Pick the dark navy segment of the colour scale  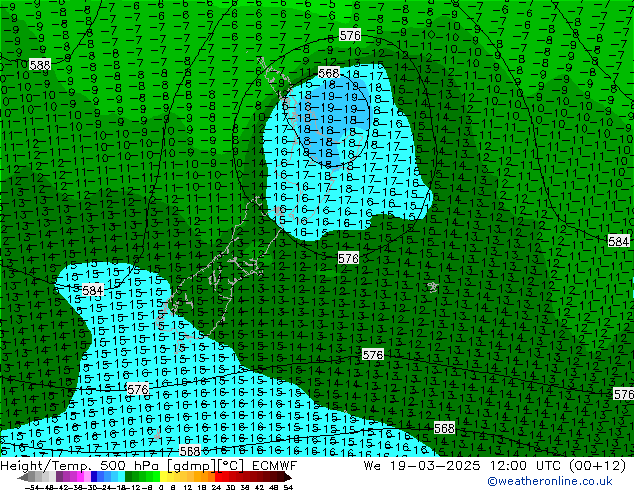tap(94, 476)
